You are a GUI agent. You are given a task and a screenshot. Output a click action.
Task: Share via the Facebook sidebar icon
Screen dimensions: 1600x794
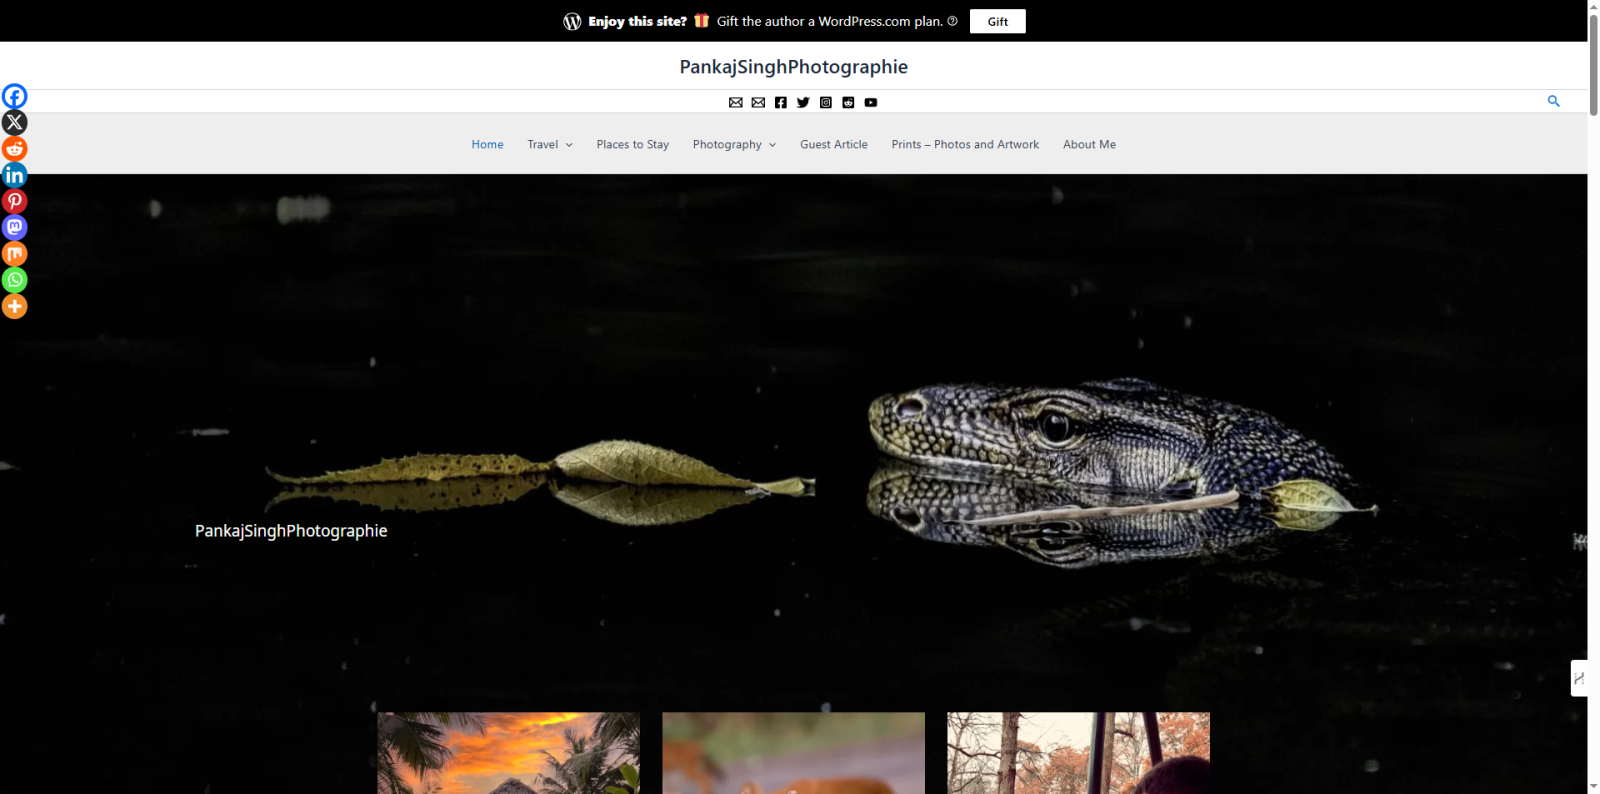pos(14,96)
